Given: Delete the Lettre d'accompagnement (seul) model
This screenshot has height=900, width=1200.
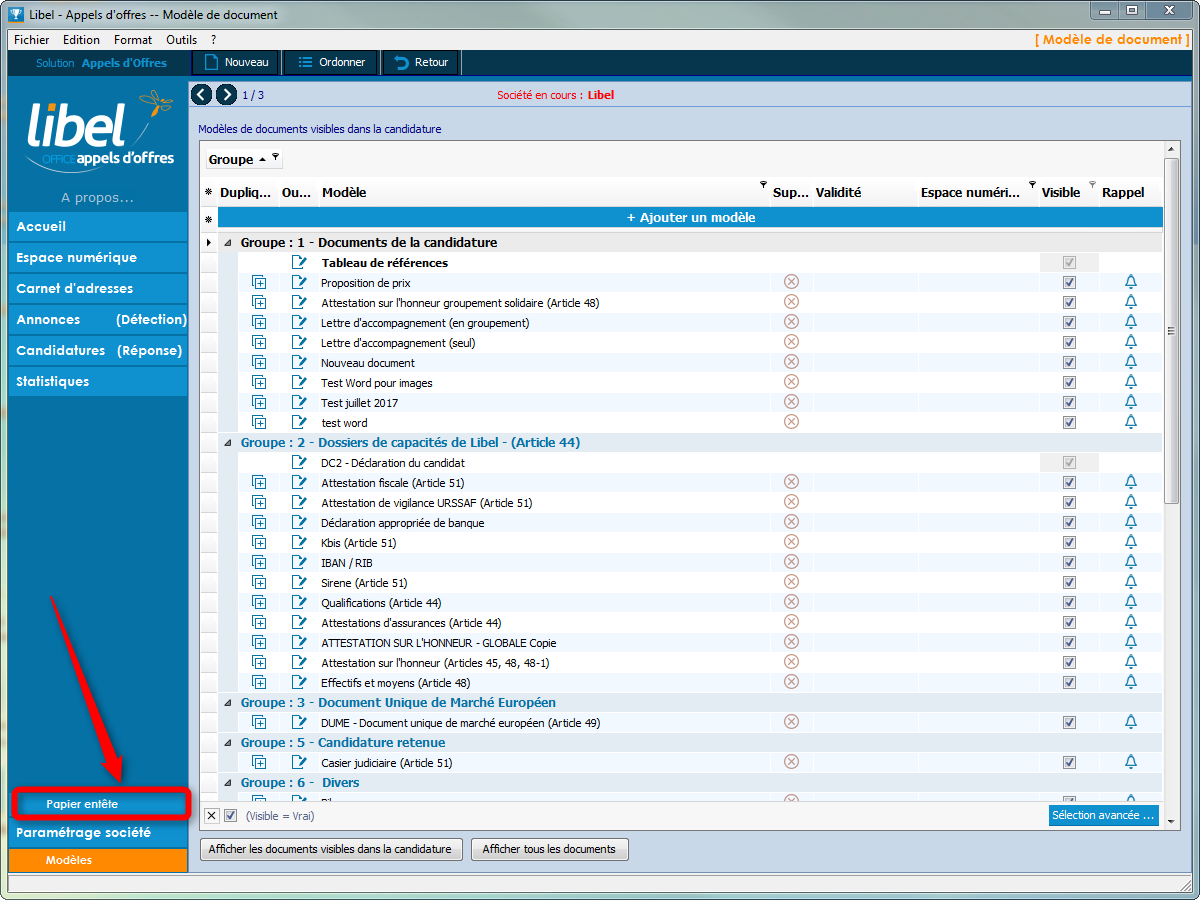Looking at the screenshot, I should [x=791, y=342].
